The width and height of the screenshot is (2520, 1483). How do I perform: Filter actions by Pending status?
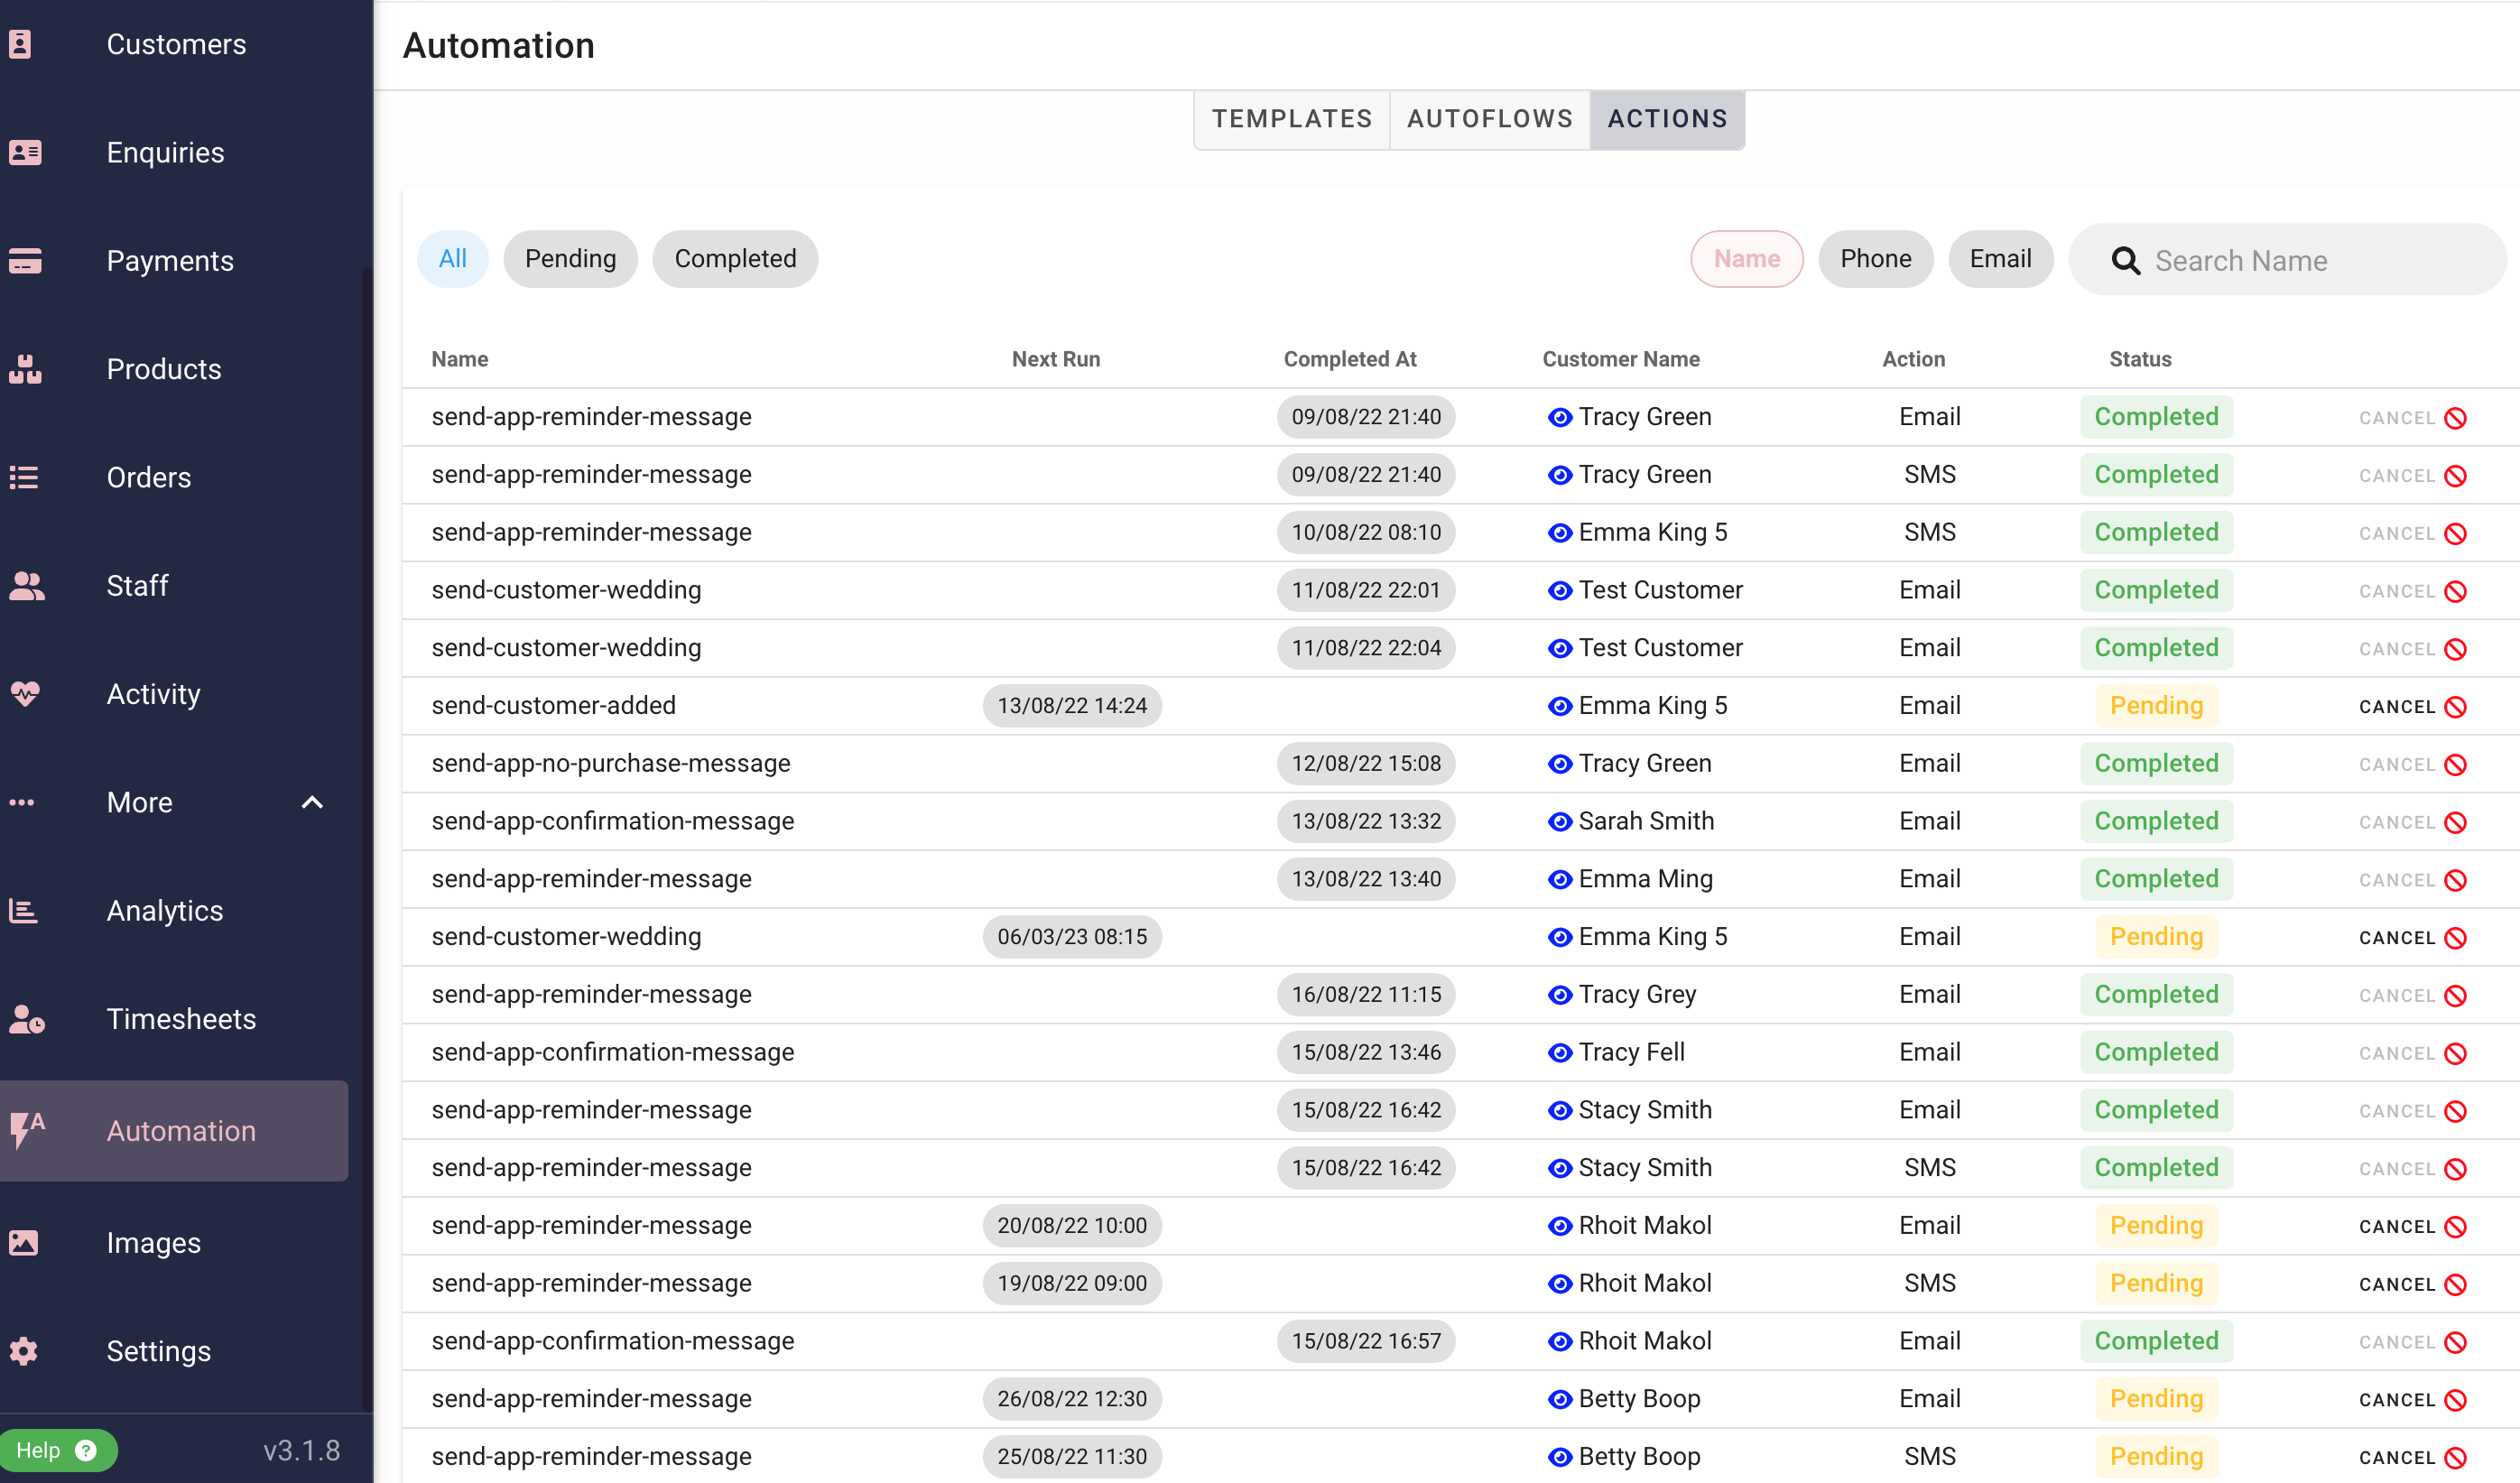tap(570, 259)
